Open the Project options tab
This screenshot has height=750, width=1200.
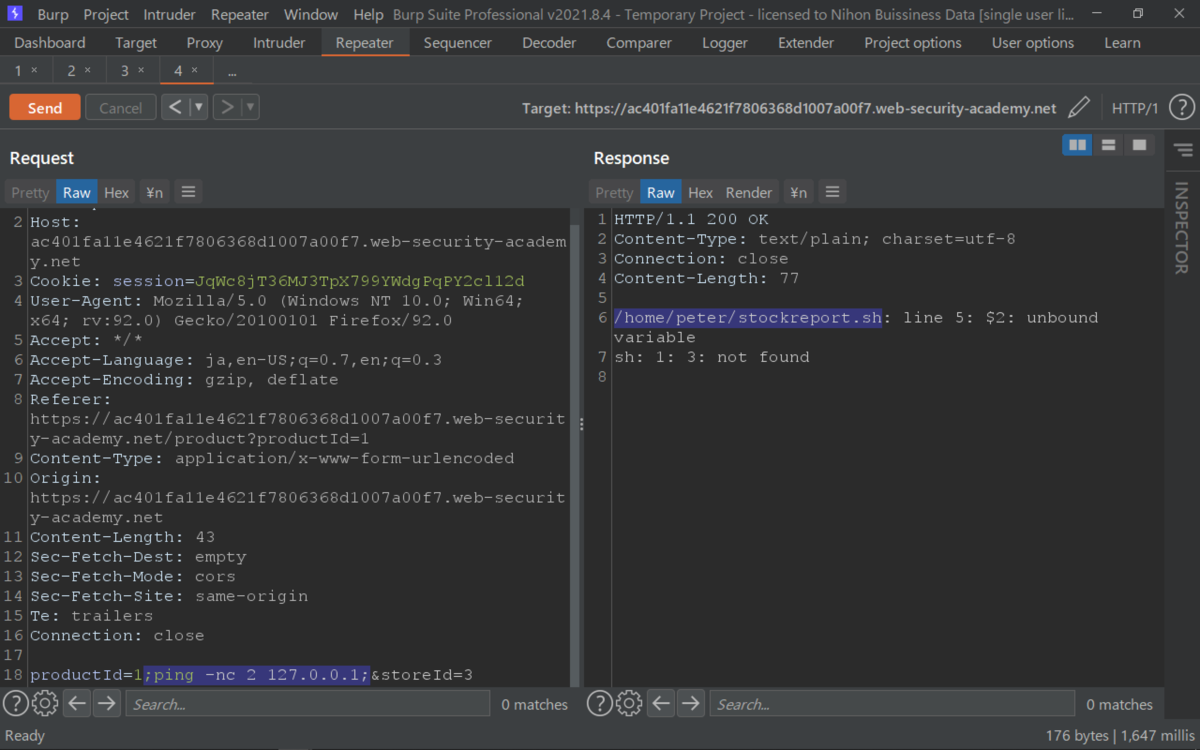pos(913,43)
